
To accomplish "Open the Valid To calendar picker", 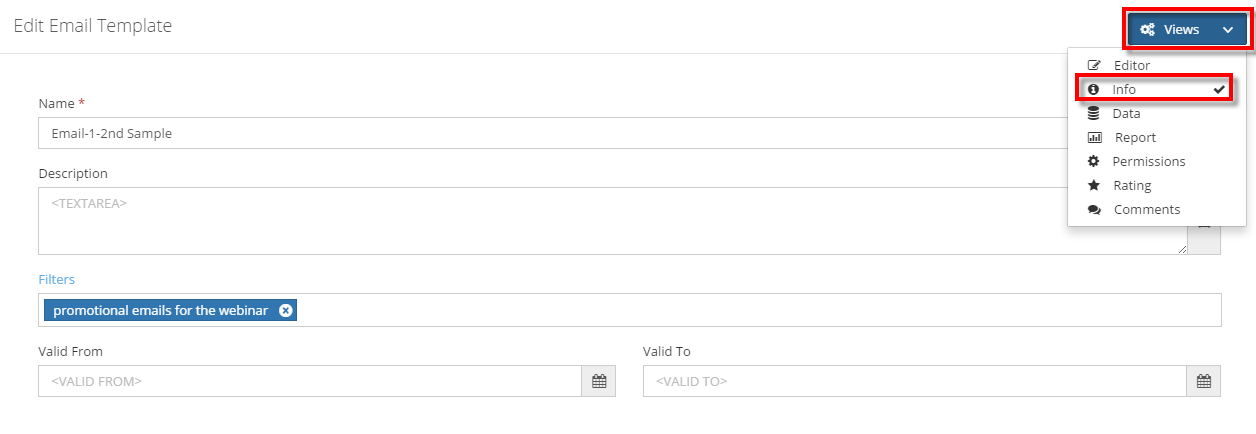I will [x=1204, y=381].
